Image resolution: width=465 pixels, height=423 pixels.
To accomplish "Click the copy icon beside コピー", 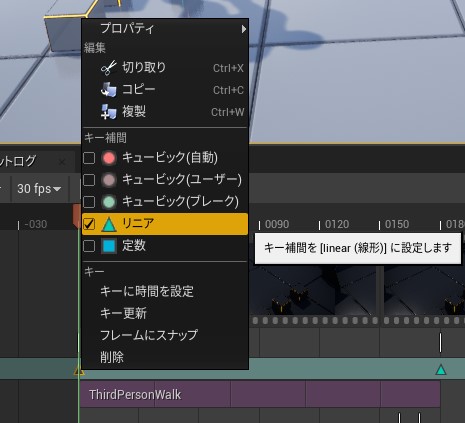I will coord(109,90).
